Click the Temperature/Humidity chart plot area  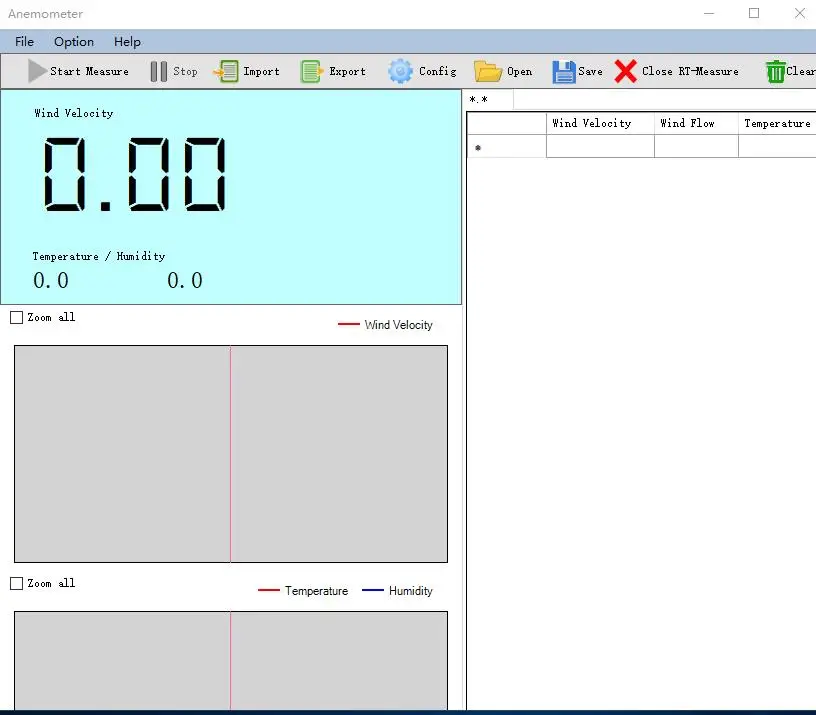point(231,660)
